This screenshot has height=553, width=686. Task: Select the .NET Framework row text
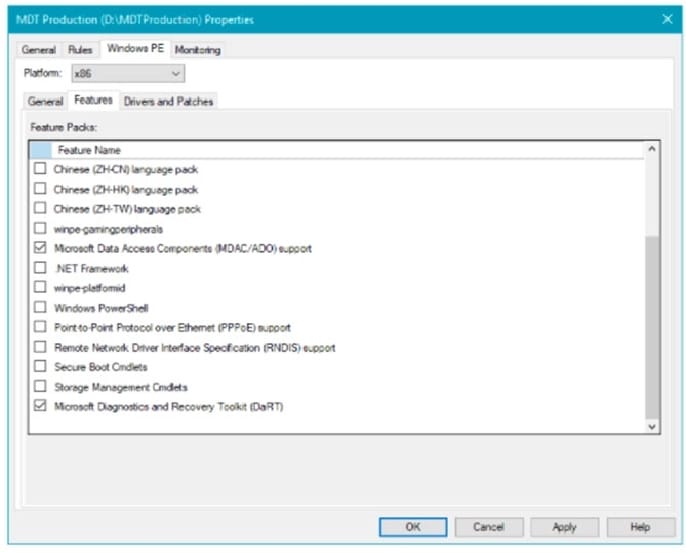91,269
